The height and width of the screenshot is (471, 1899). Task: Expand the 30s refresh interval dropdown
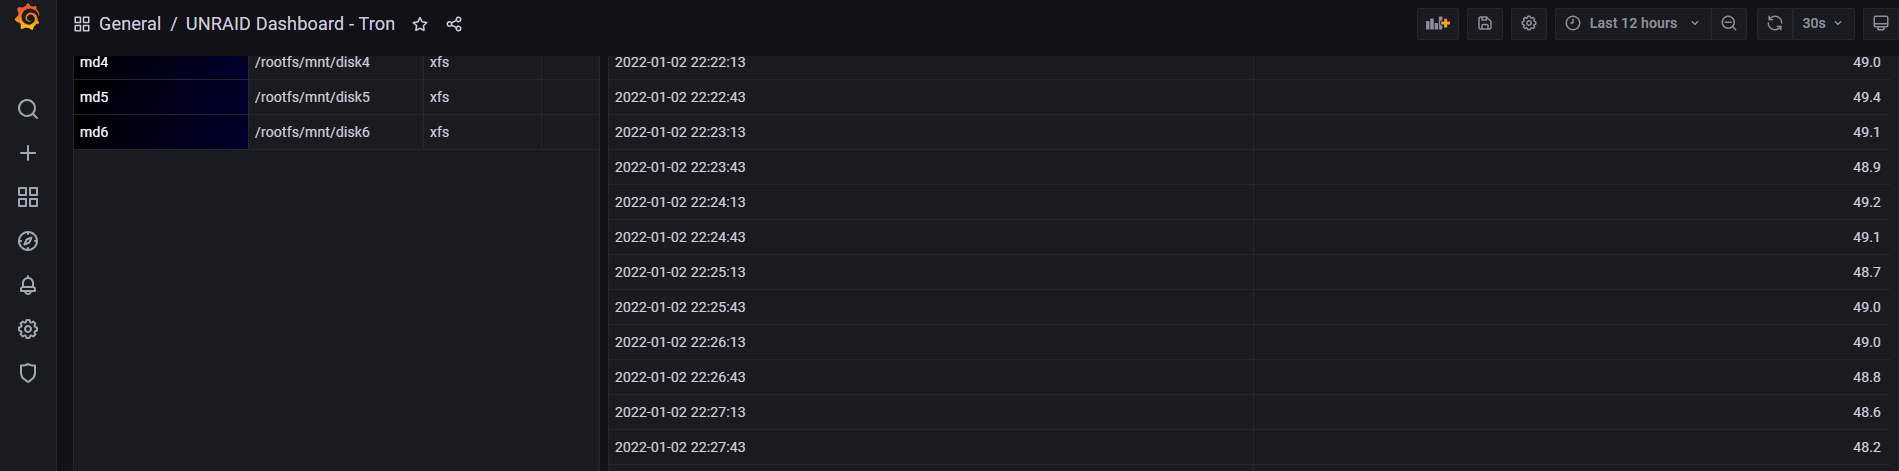(1823, 23)
